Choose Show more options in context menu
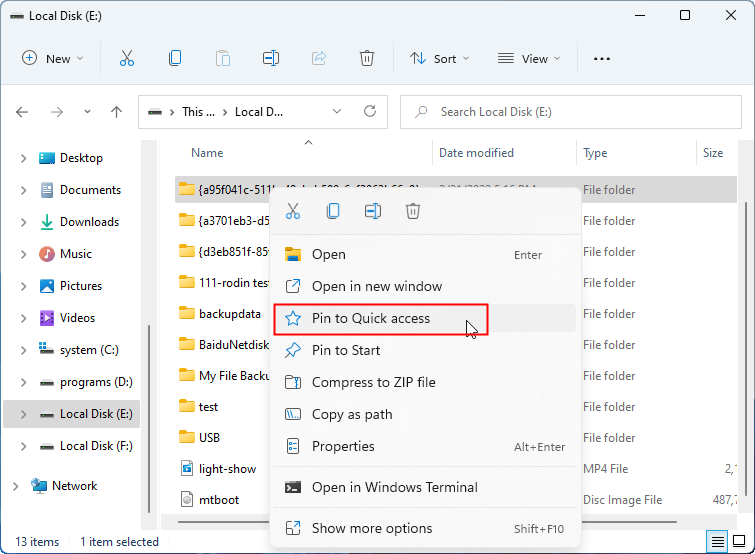755x554 pixels. [x=372, y=528]
